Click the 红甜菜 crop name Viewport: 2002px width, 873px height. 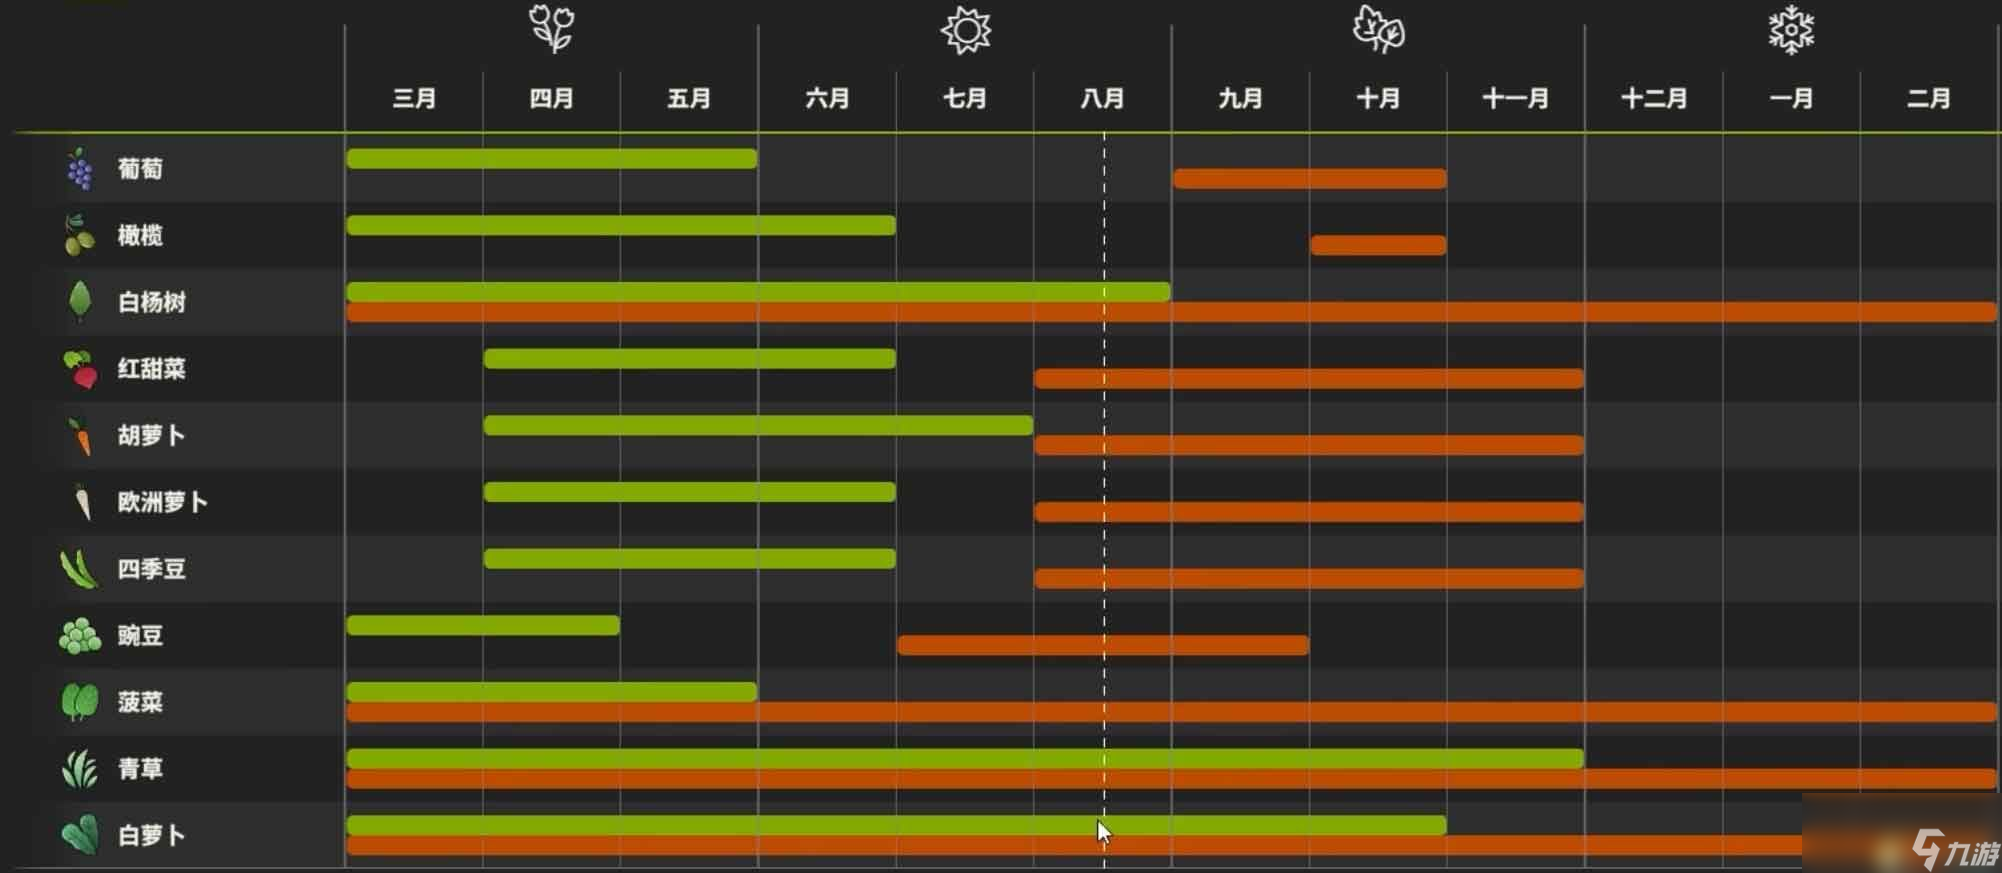click(x=152, y=369)
